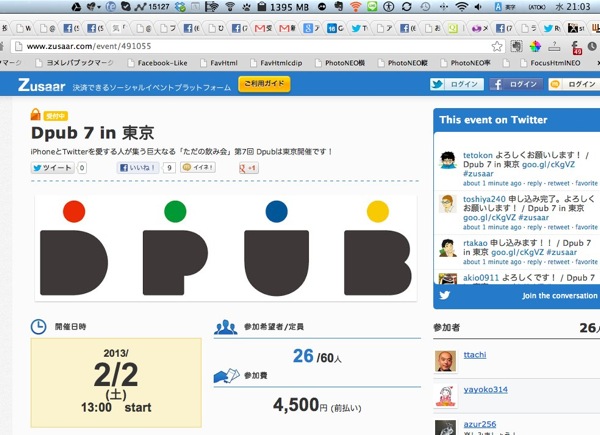Open the toshiya240 username link
This screenshot has width=600, height=435.
484,199
